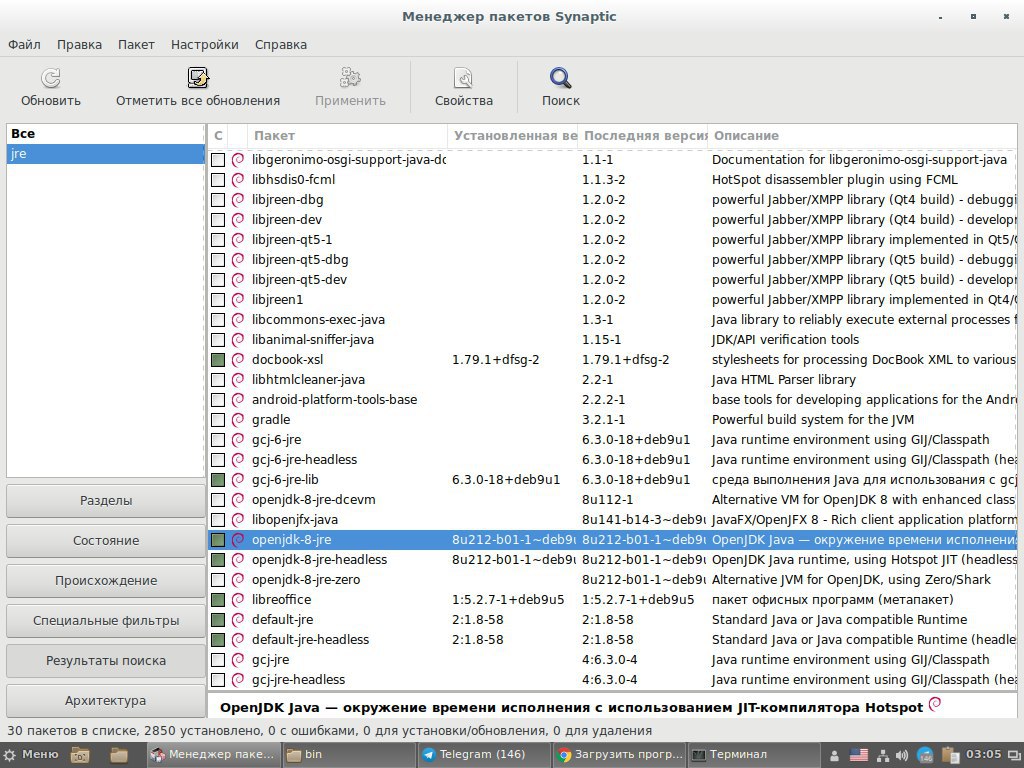The image size is (1024, 768).
Task: Open Telegram from the taskbar
Action: point(483,754)
